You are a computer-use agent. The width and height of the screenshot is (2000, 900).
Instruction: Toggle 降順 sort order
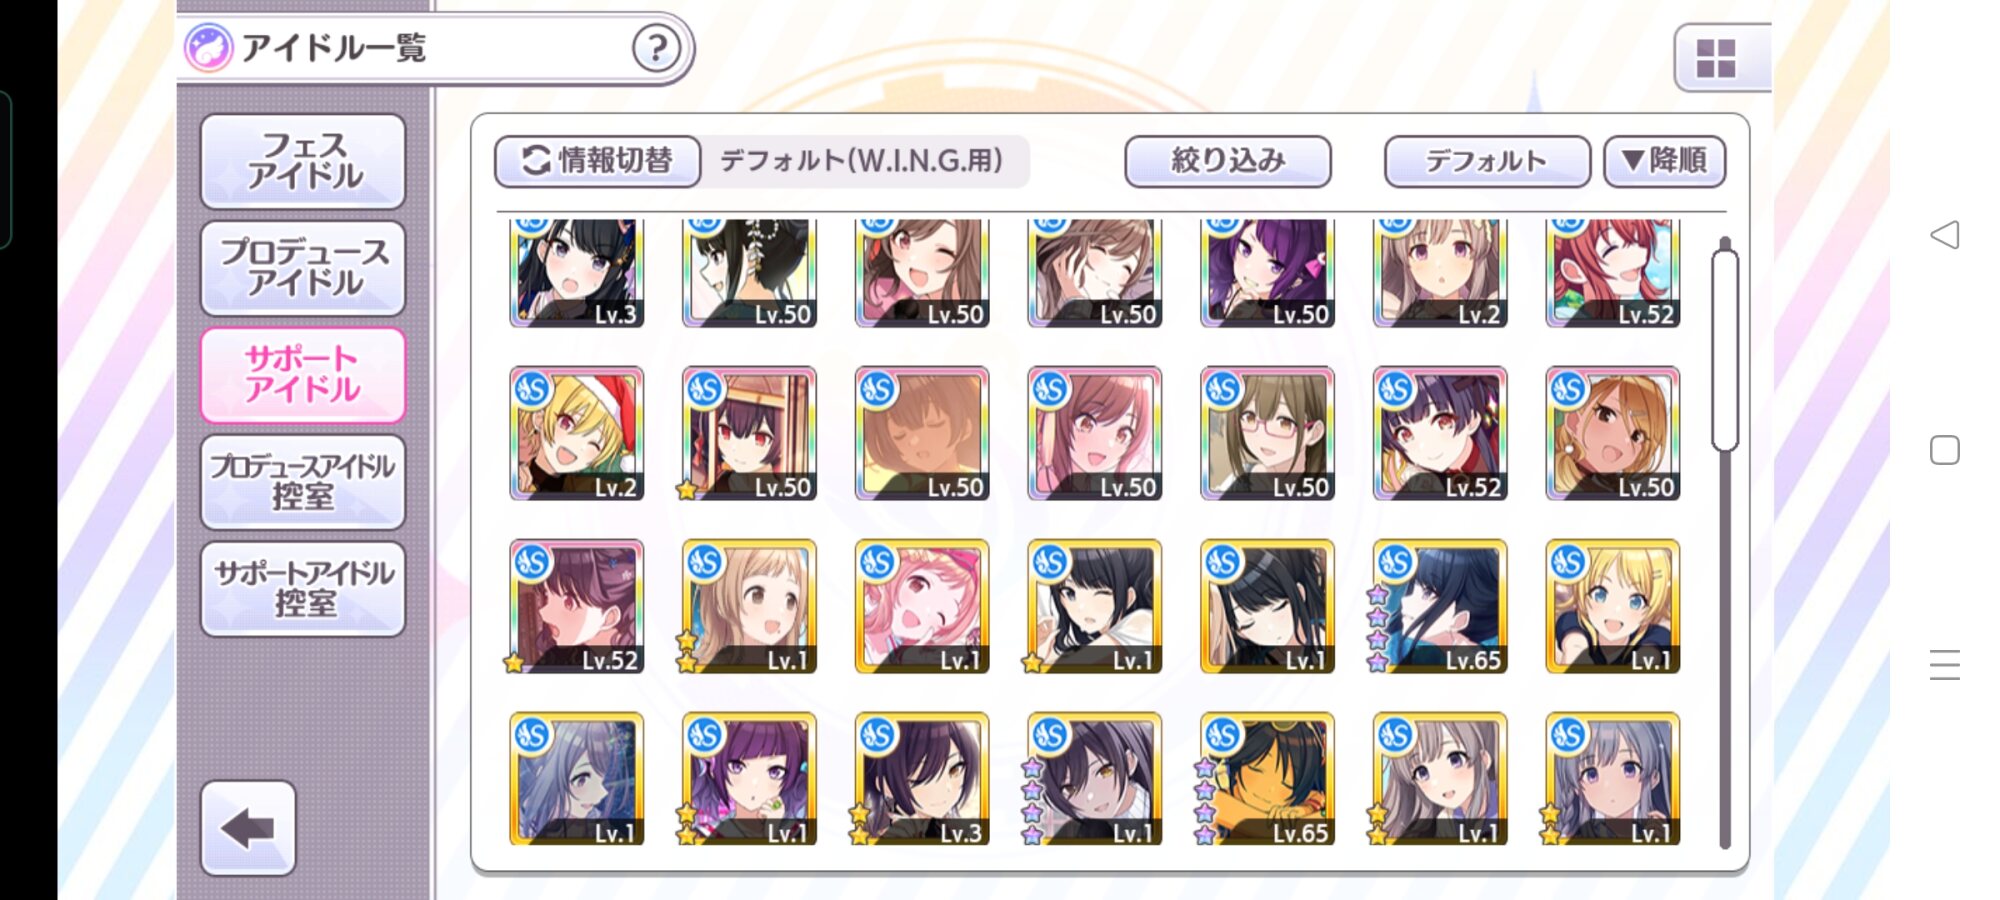coord(1665,161)
